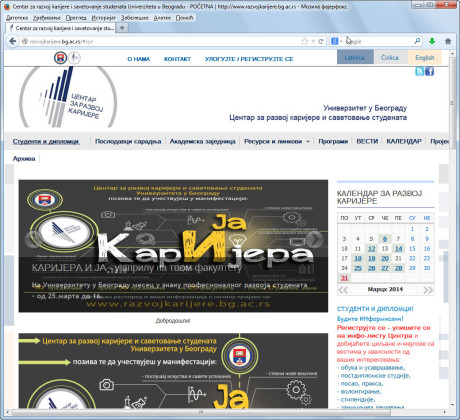This screenshot has height=420, width=460.
Task: Bookmark this page with the star icon
Action: pos(304,41)
